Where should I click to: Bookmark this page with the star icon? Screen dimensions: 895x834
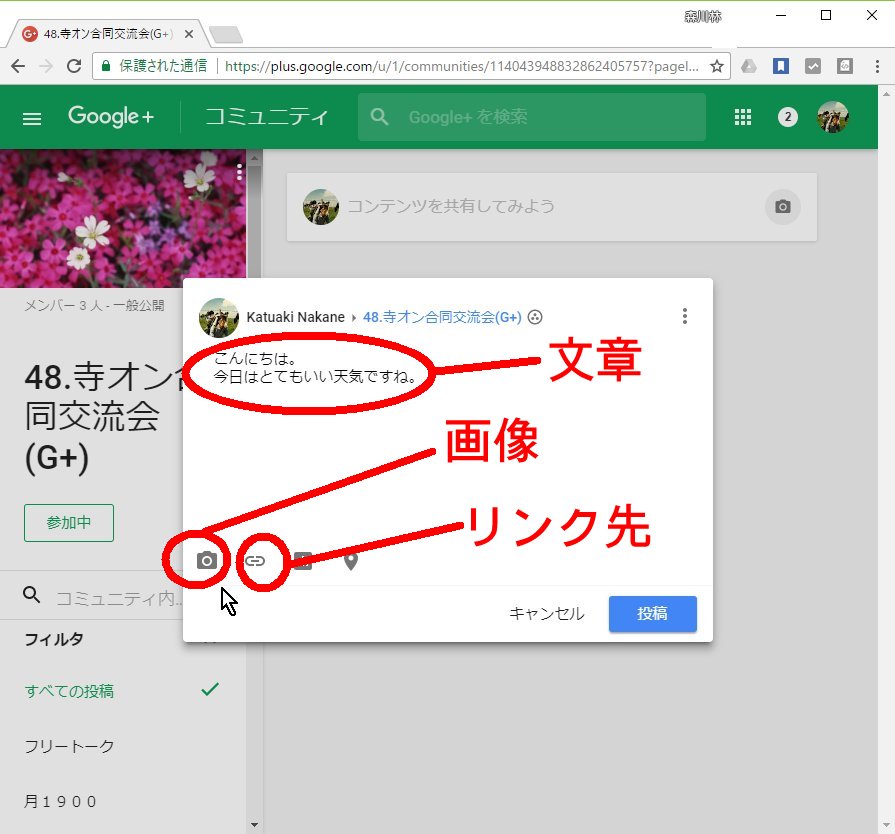[x=716, y=66]
